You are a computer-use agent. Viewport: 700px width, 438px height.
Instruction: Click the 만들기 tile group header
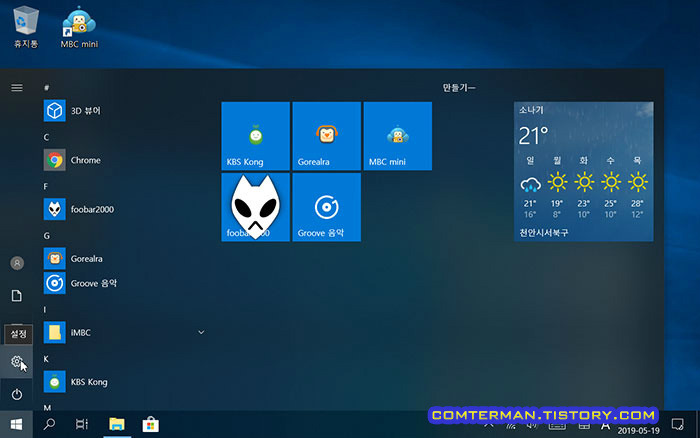pyautogui.click(x=458, y=88)
